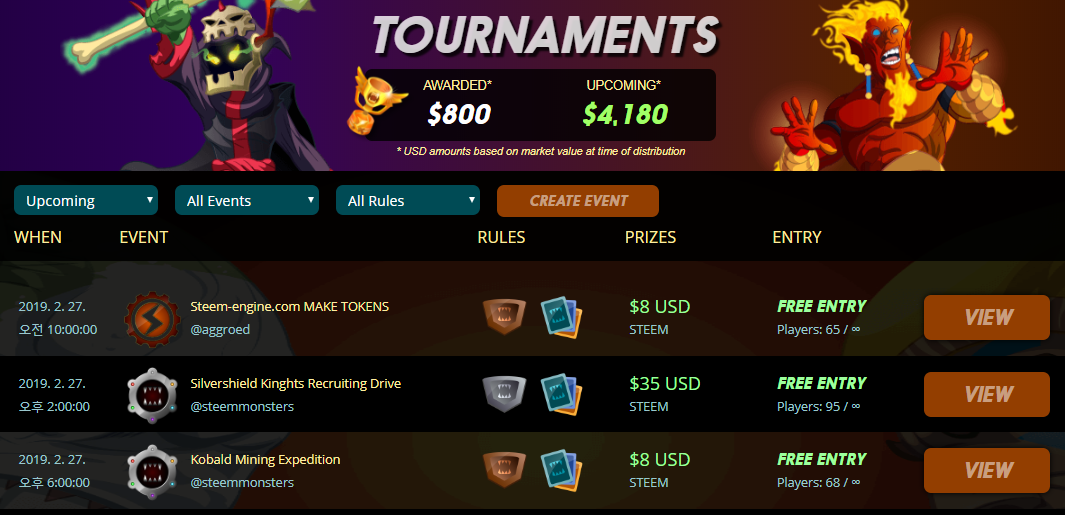This screenshot has width=1065, height=515.
Task: View the Kobald Mining Expedition tournament
Action: [x=987, y=470]
